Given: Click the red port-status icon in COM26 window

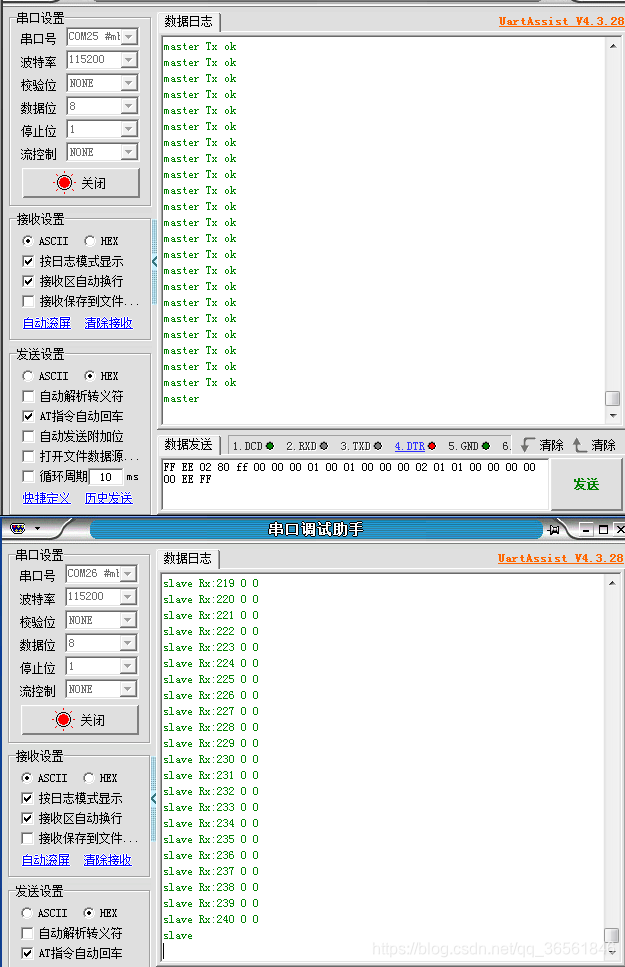Looking at the screenshot, I should [x=63, y=720].
